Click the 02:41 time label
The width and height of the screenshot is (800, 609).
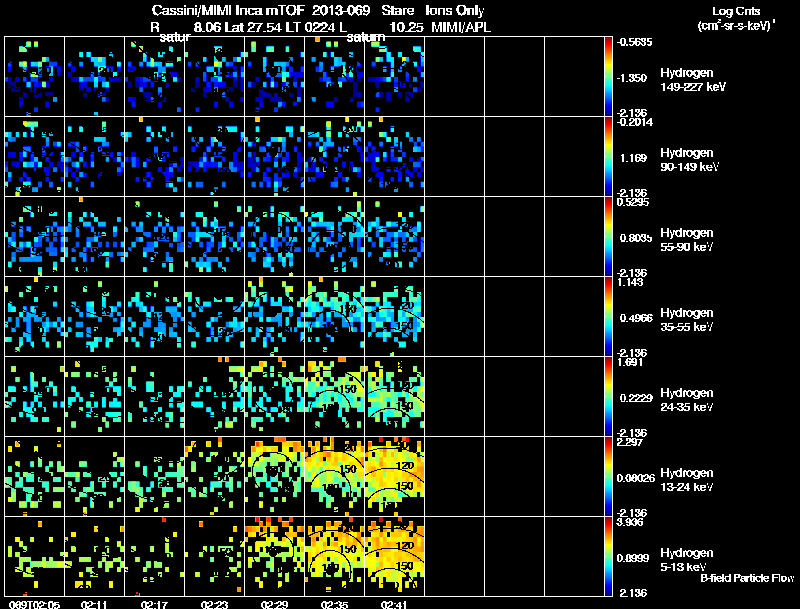pyautogui.click(x=394, y=604)
